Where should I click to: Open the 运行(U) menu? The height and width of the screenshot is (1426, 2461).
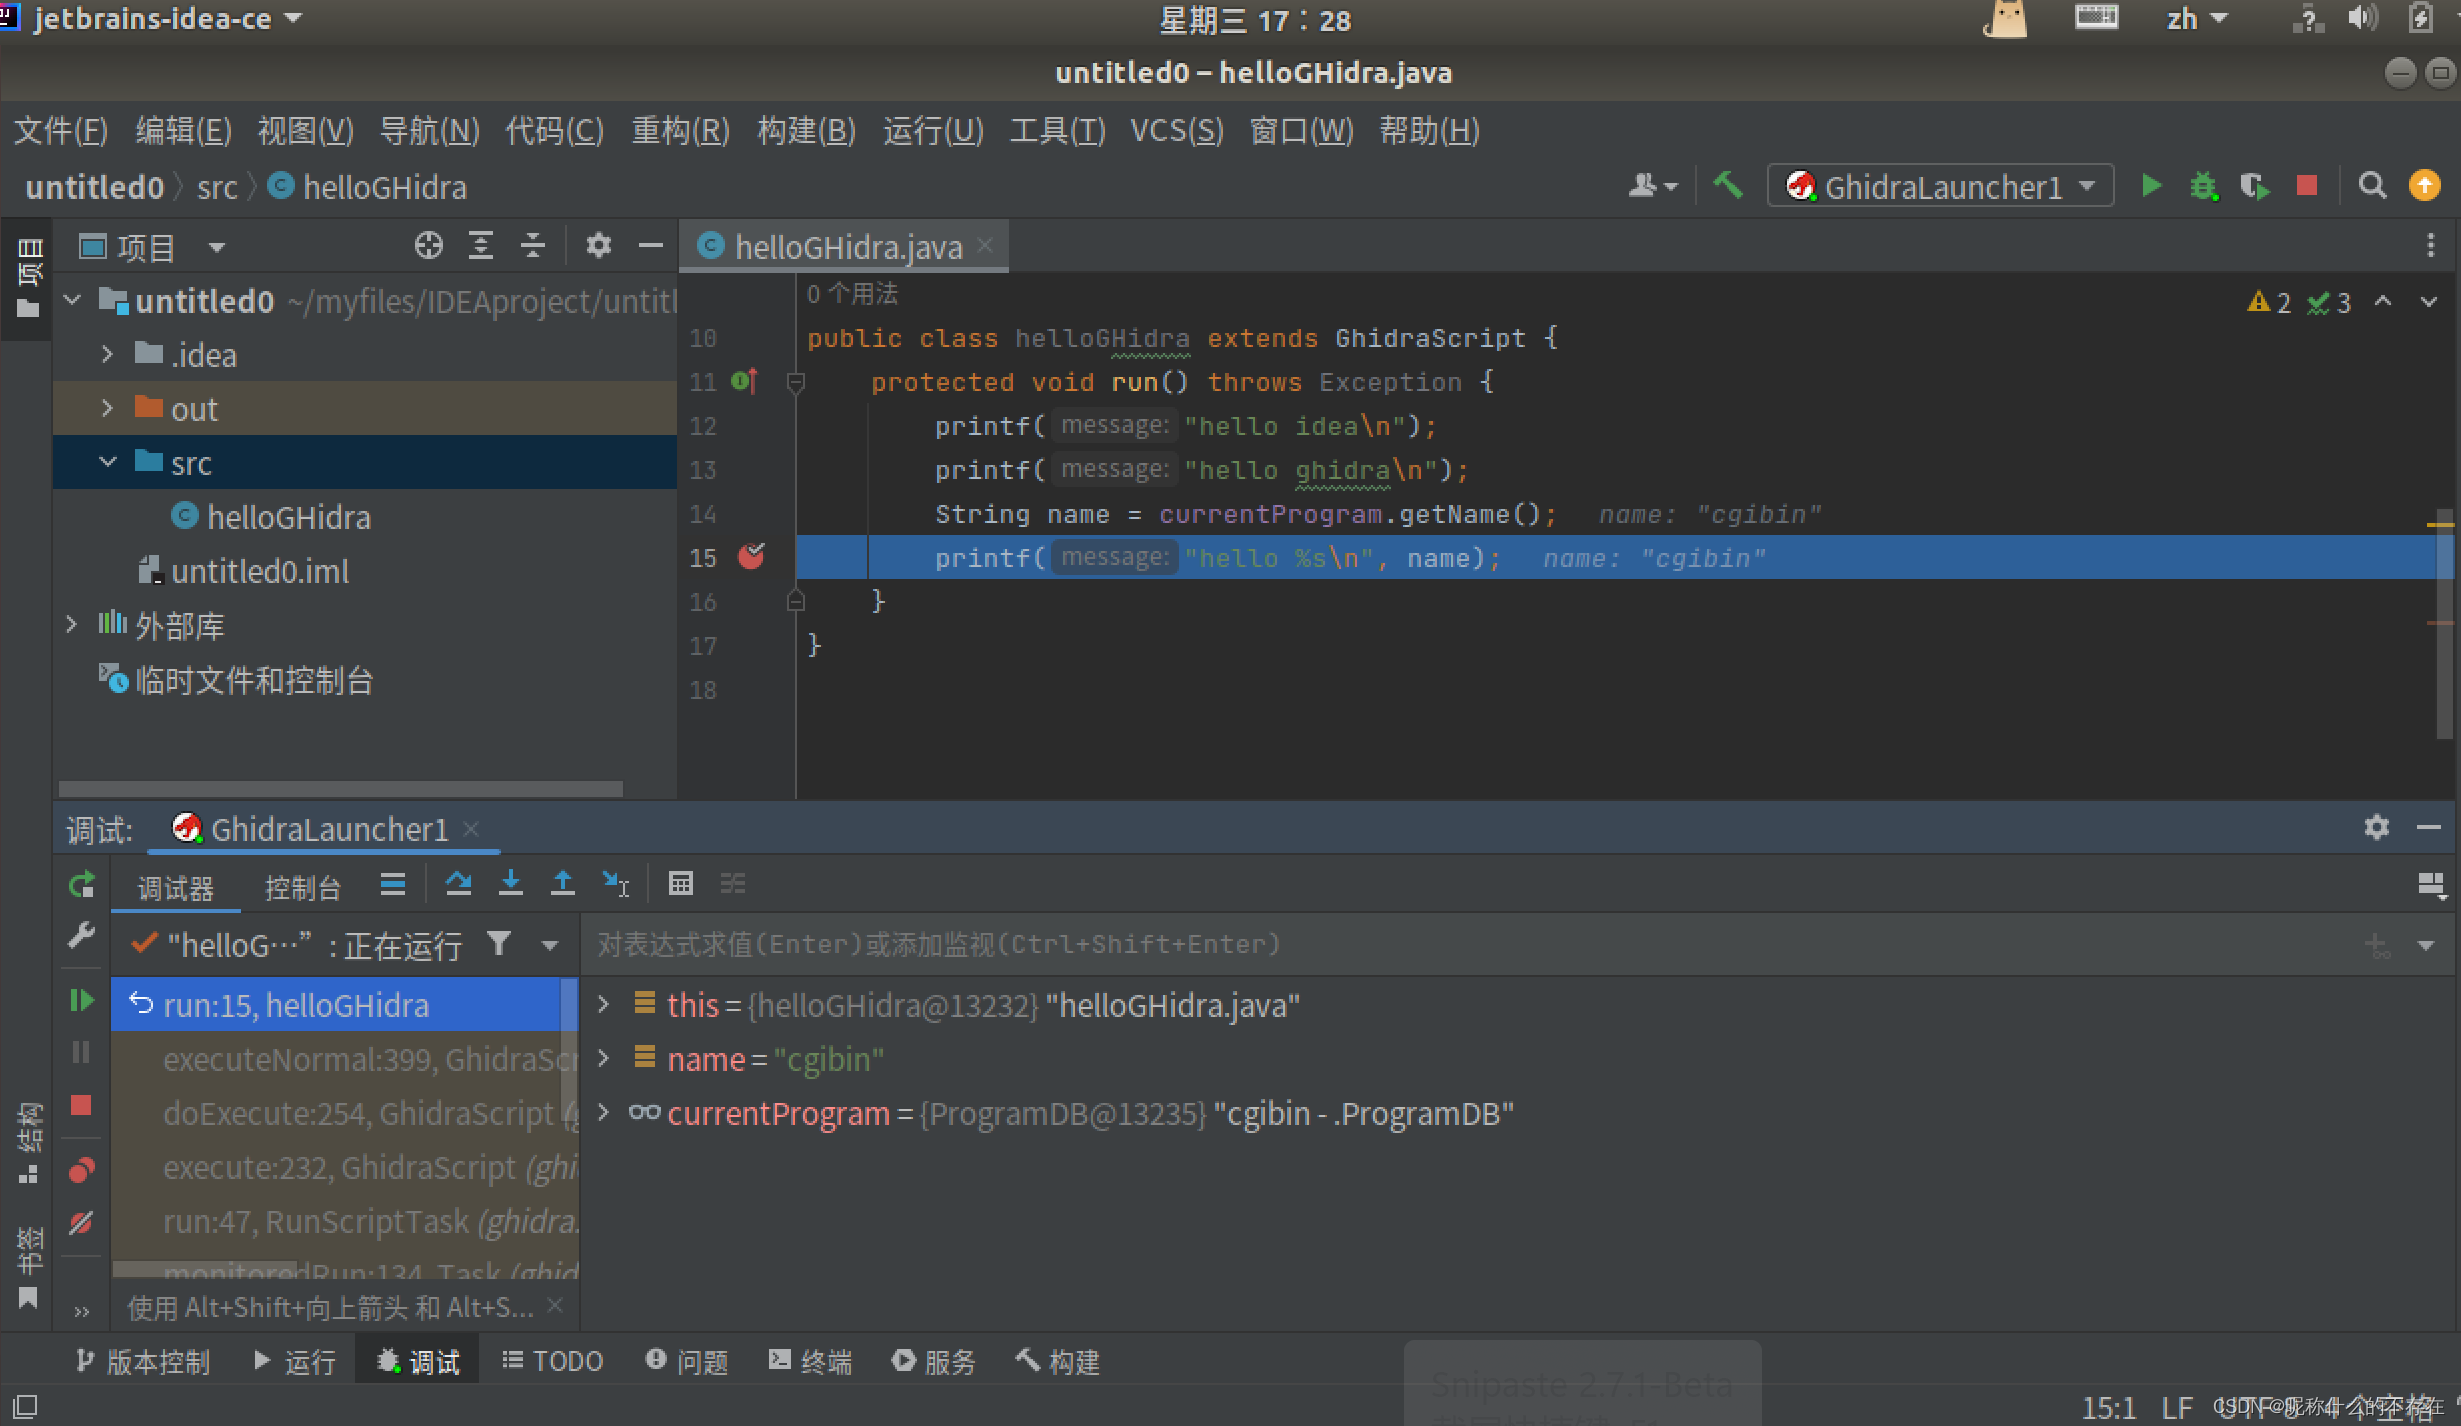[932, 130]
